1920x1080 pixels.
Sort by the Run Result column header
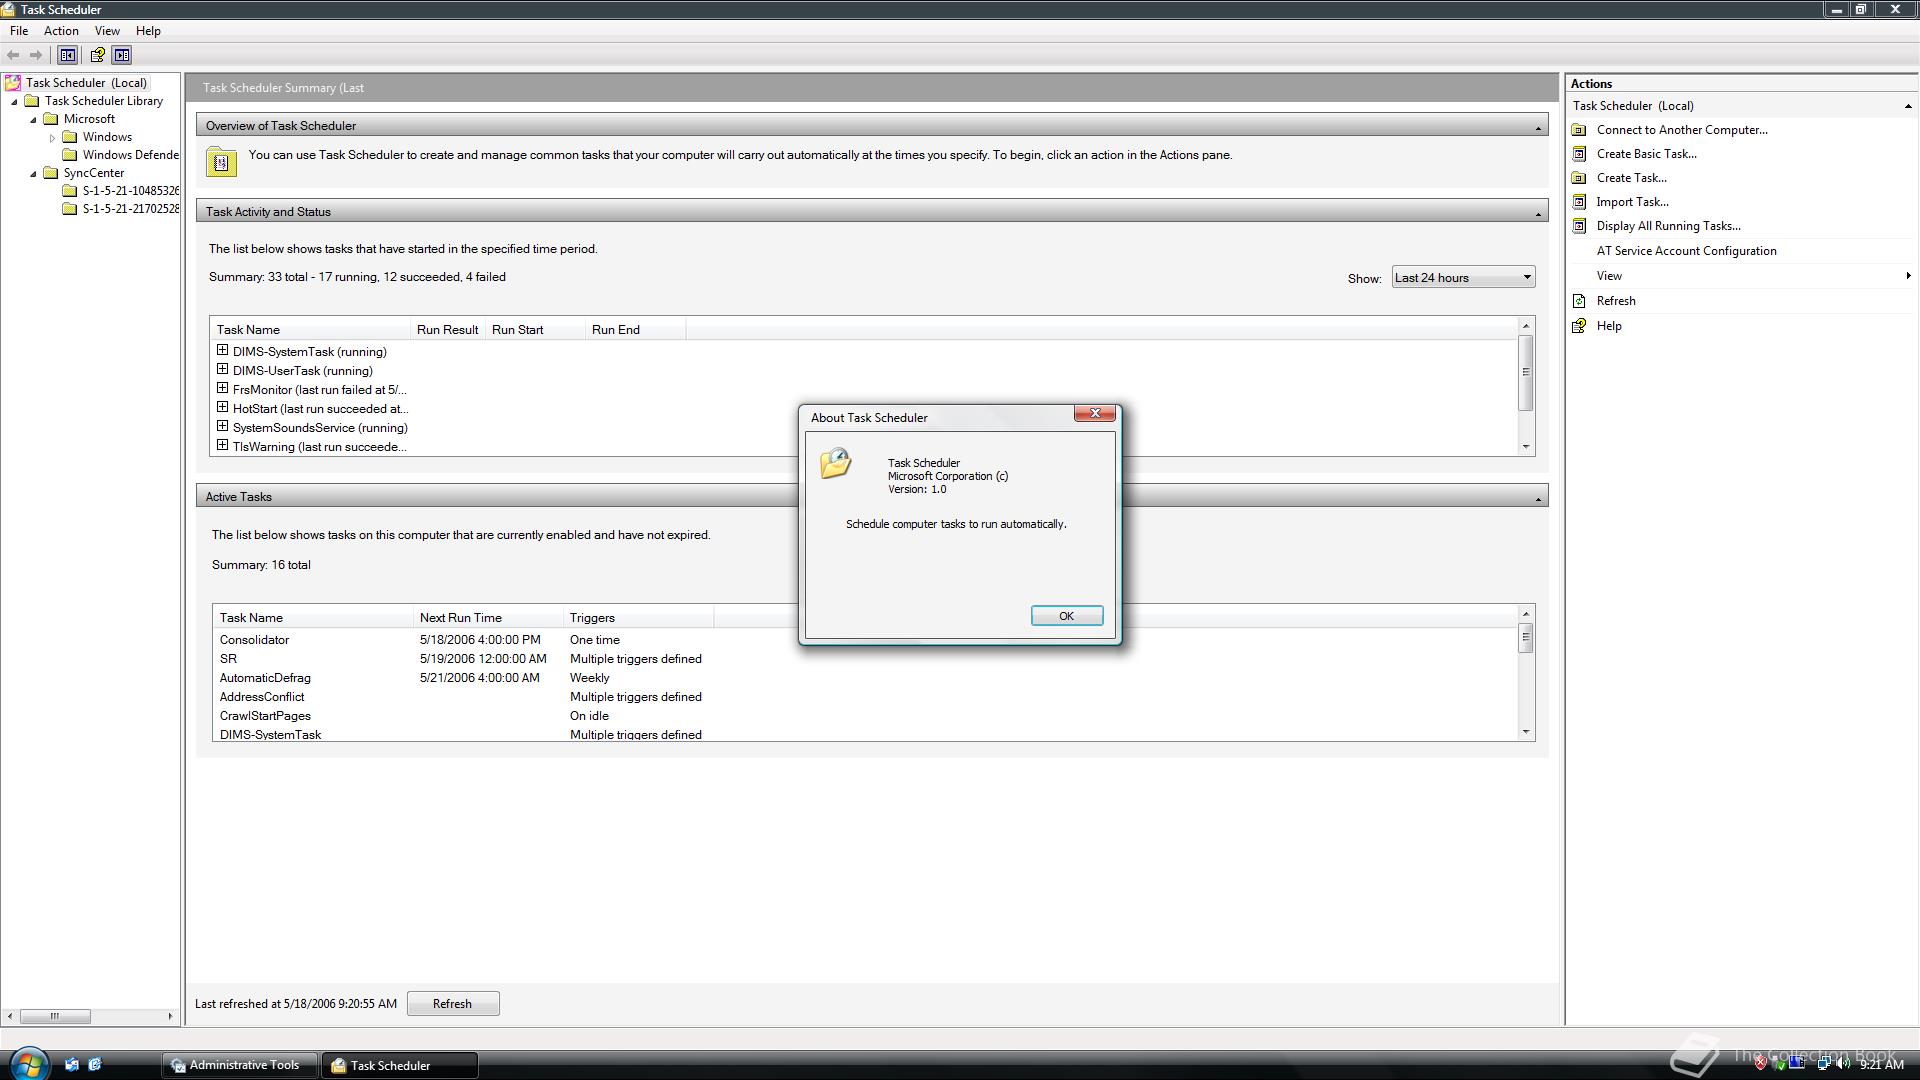click(447, 330)
